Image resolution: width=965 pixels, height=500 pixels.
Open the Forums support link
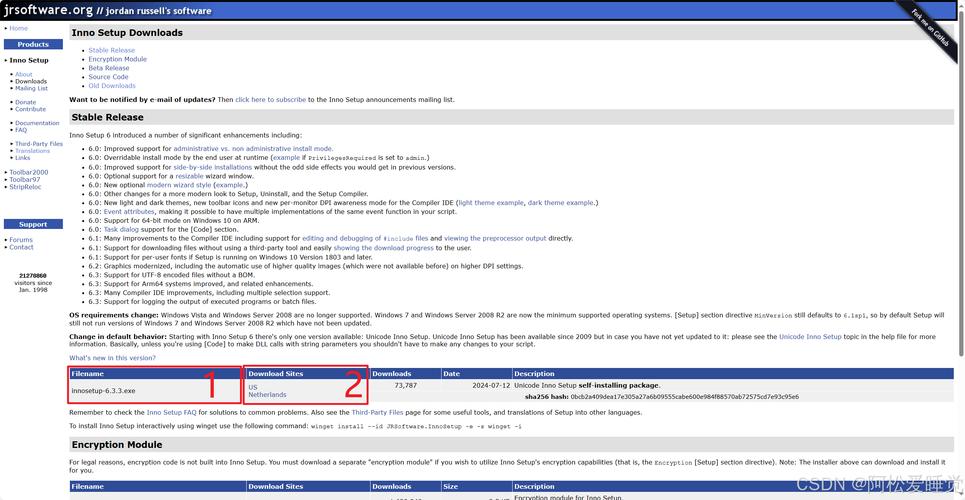coord(21,240)
